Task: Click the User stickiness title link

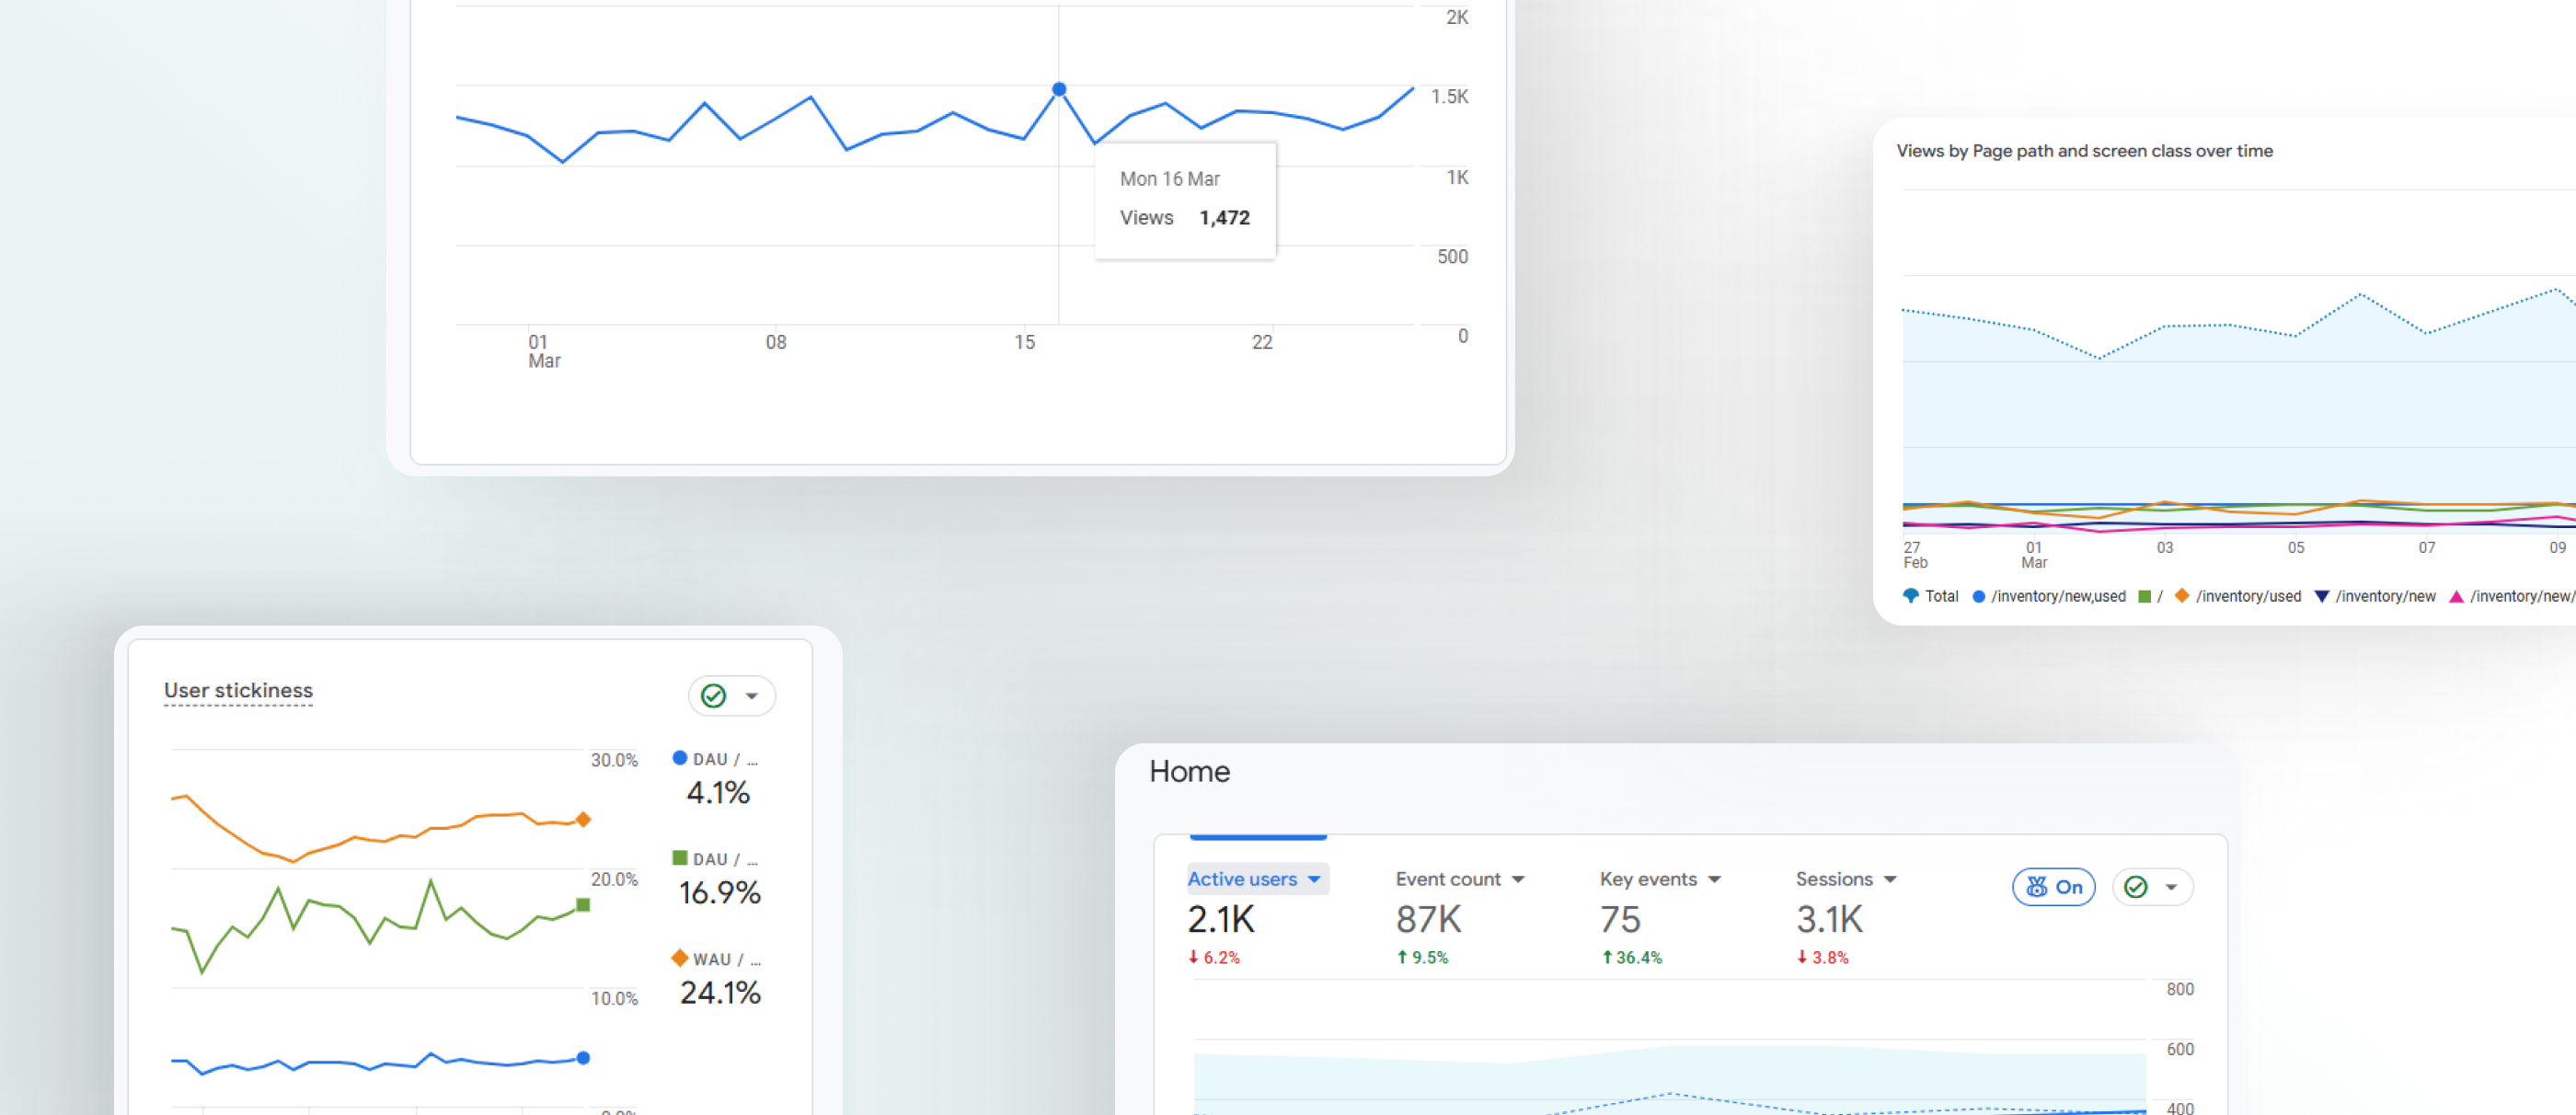Action: [x=238, y=690]
